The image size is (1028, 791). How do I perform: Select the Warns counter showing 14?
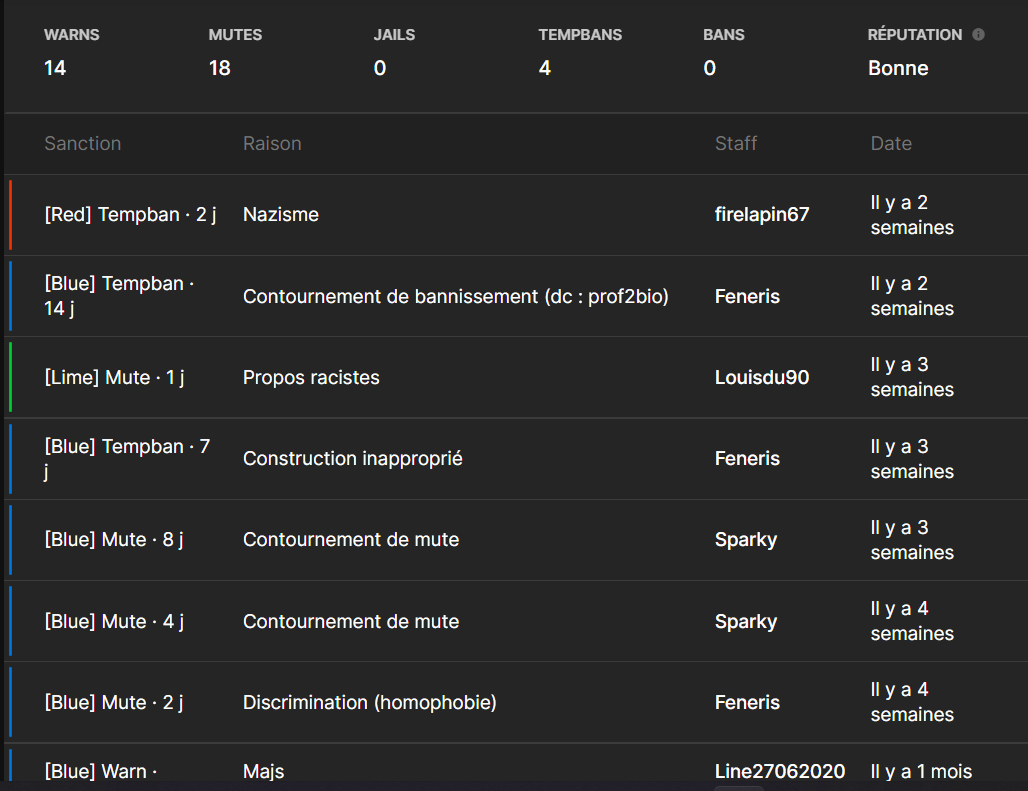click(x=55, y=68)
